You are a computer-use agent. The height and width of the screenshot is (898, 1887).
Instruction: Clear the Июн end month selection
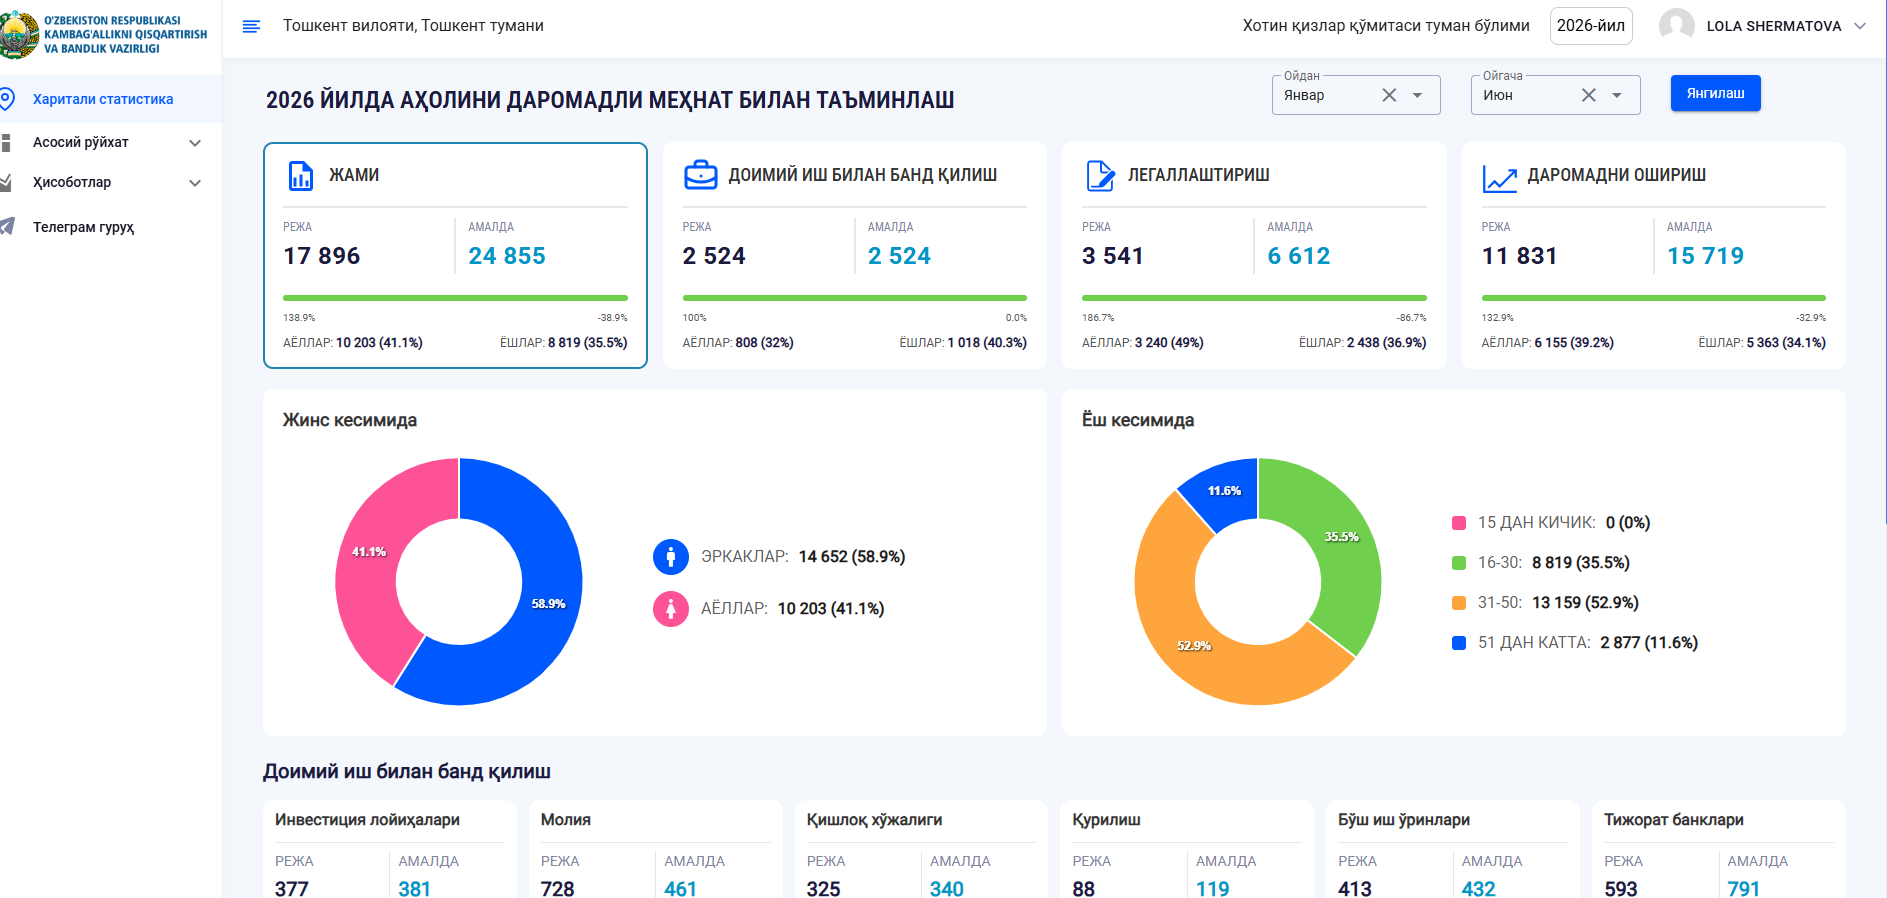[x=1589, y=95]
